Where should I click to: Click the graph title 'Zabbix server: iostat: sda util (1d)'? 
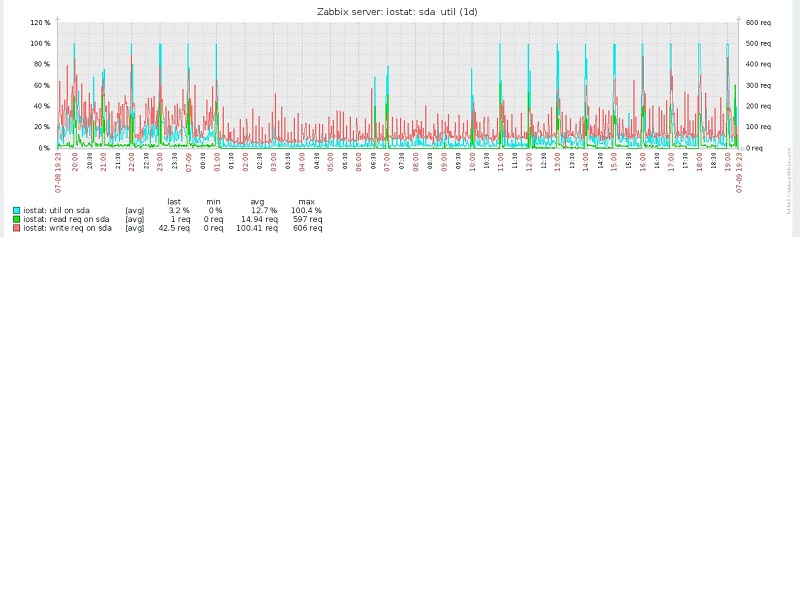[397, 11]
